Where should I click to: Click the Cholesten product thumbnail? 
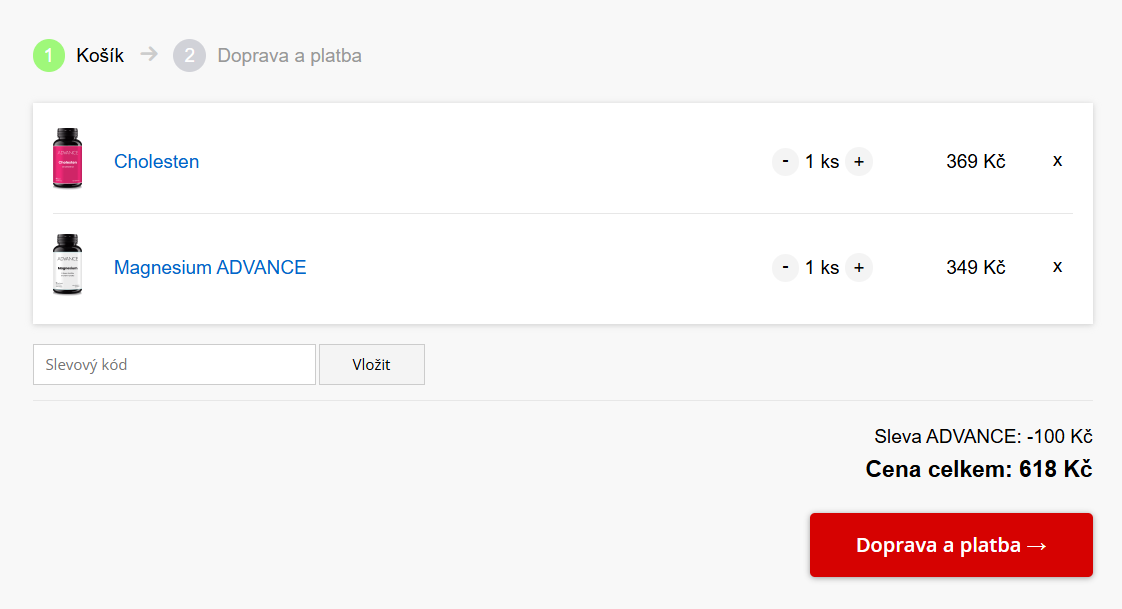(x=68, y=159)
